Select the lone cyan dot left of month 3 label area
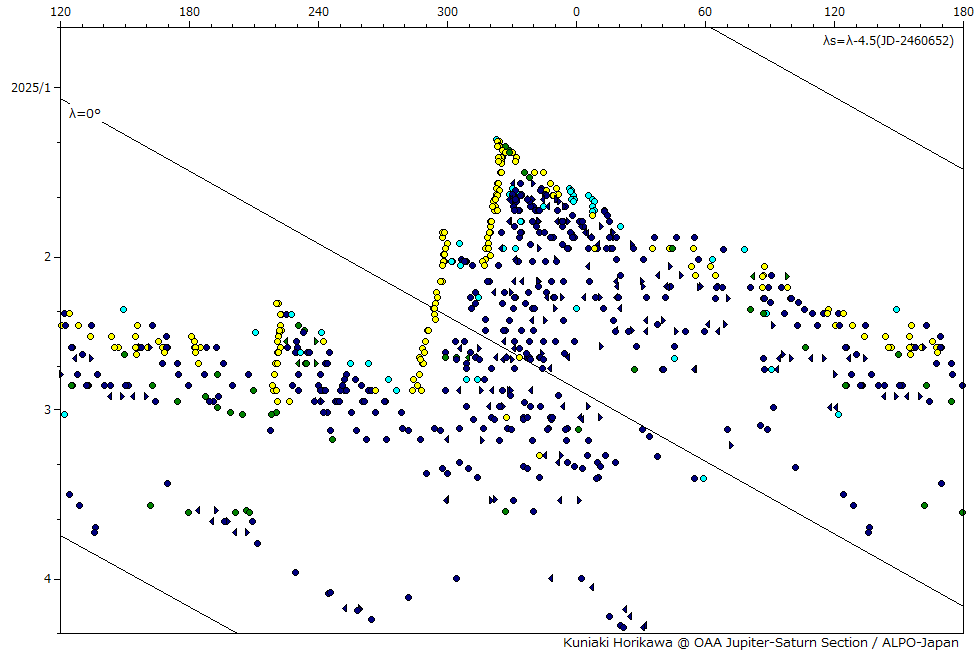The image size is (980, 650). pyautogui.click(x=64, y=414)
